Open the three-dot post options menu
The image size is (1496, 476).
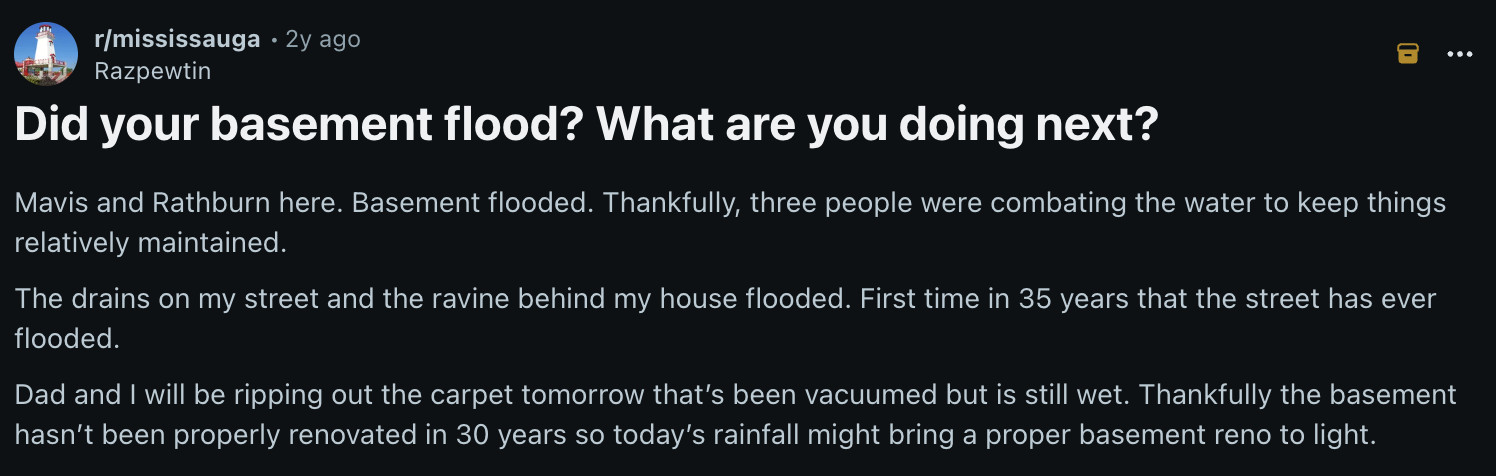pos(1460,55)
